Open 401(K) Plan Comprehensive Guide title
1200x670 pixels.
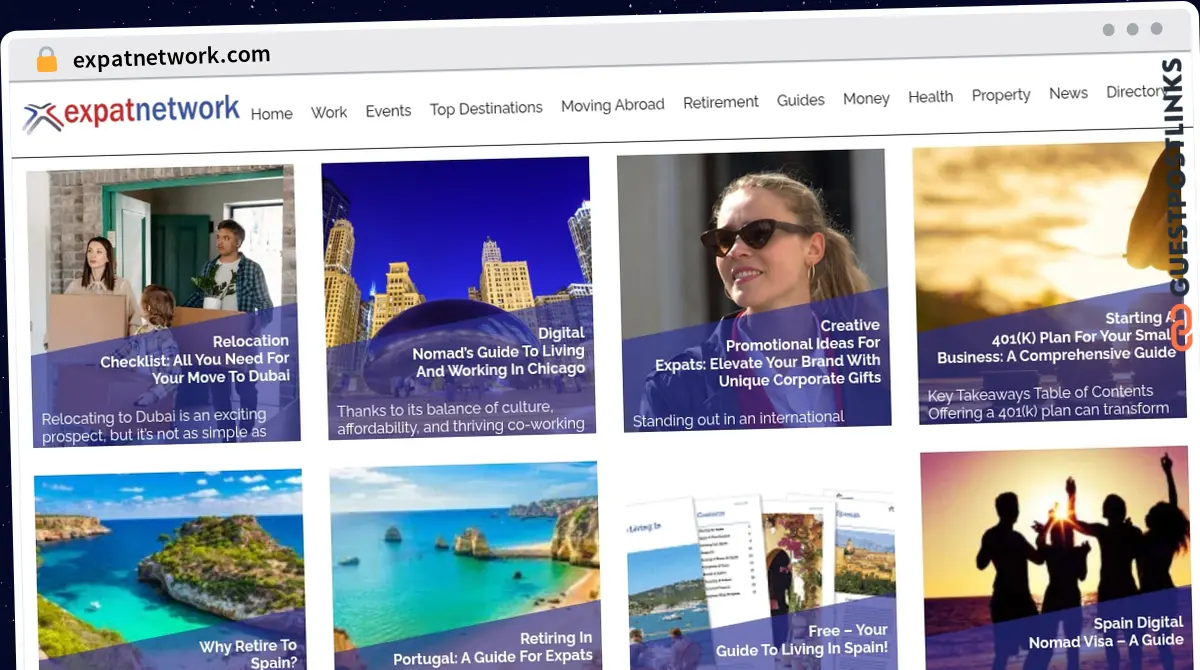coord(1056,337)
